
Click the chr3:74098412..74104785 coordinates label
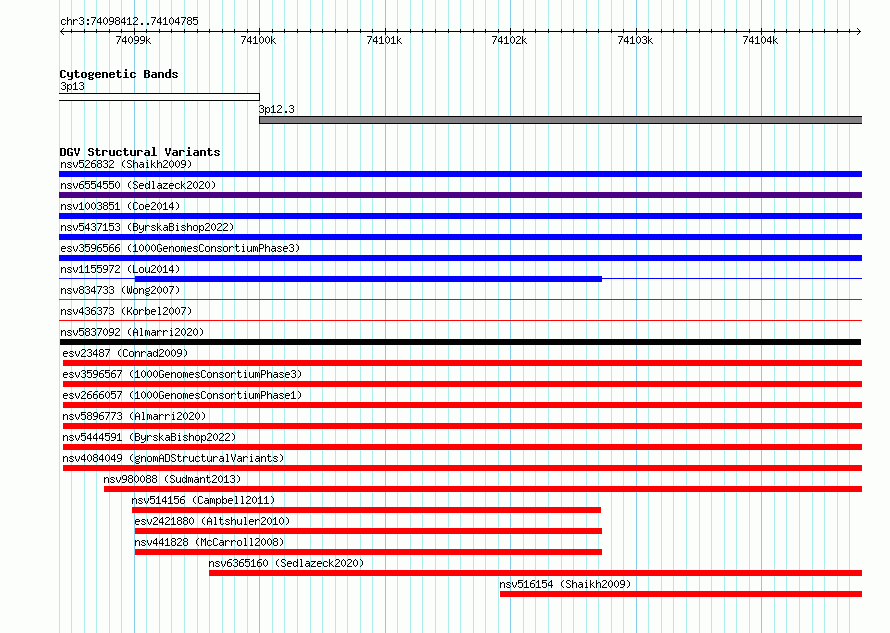point(129,21)
